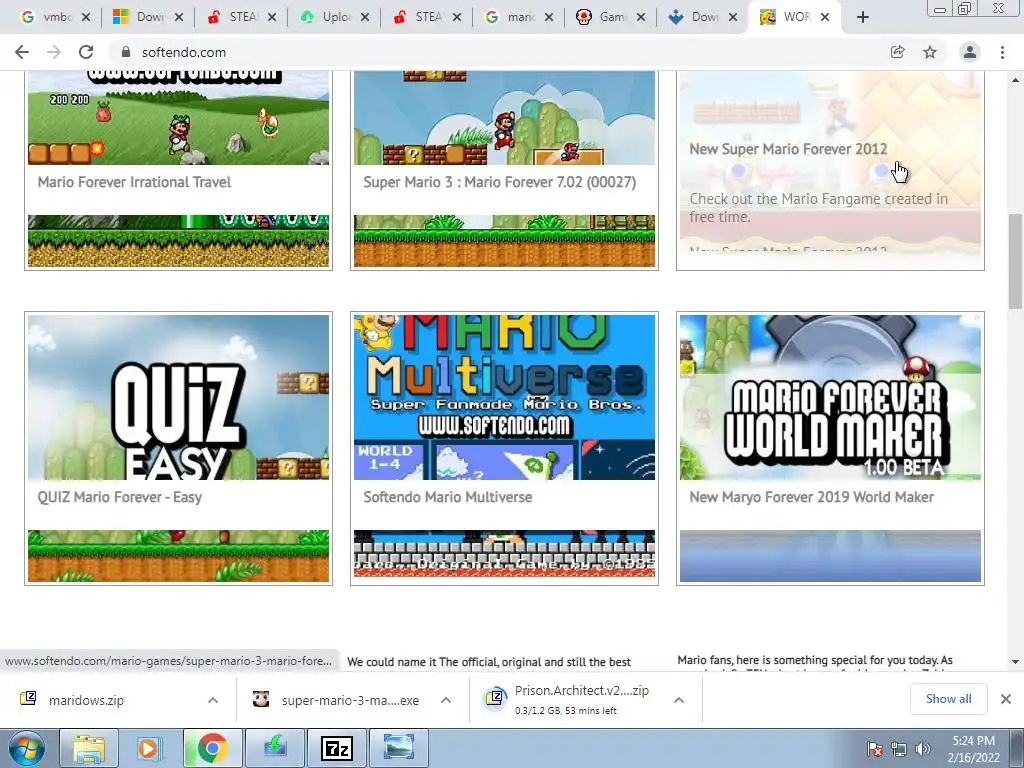
Task: Expand options for Prison.Architect download
Action: point(679,700)
